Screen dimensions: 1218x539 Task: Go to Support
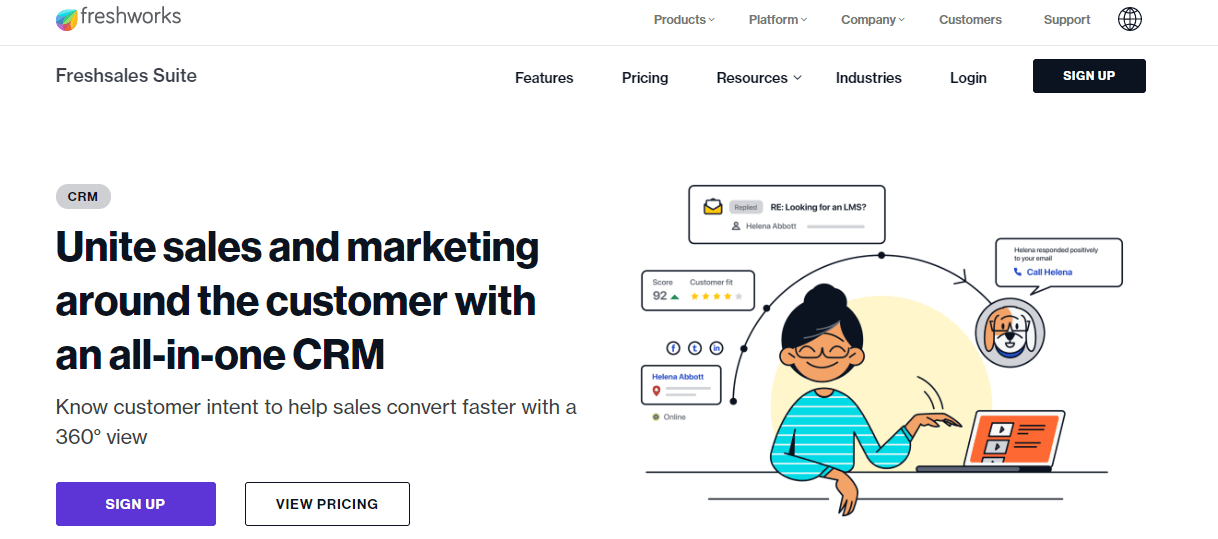pyautogui.click(x=1067, y=19)
